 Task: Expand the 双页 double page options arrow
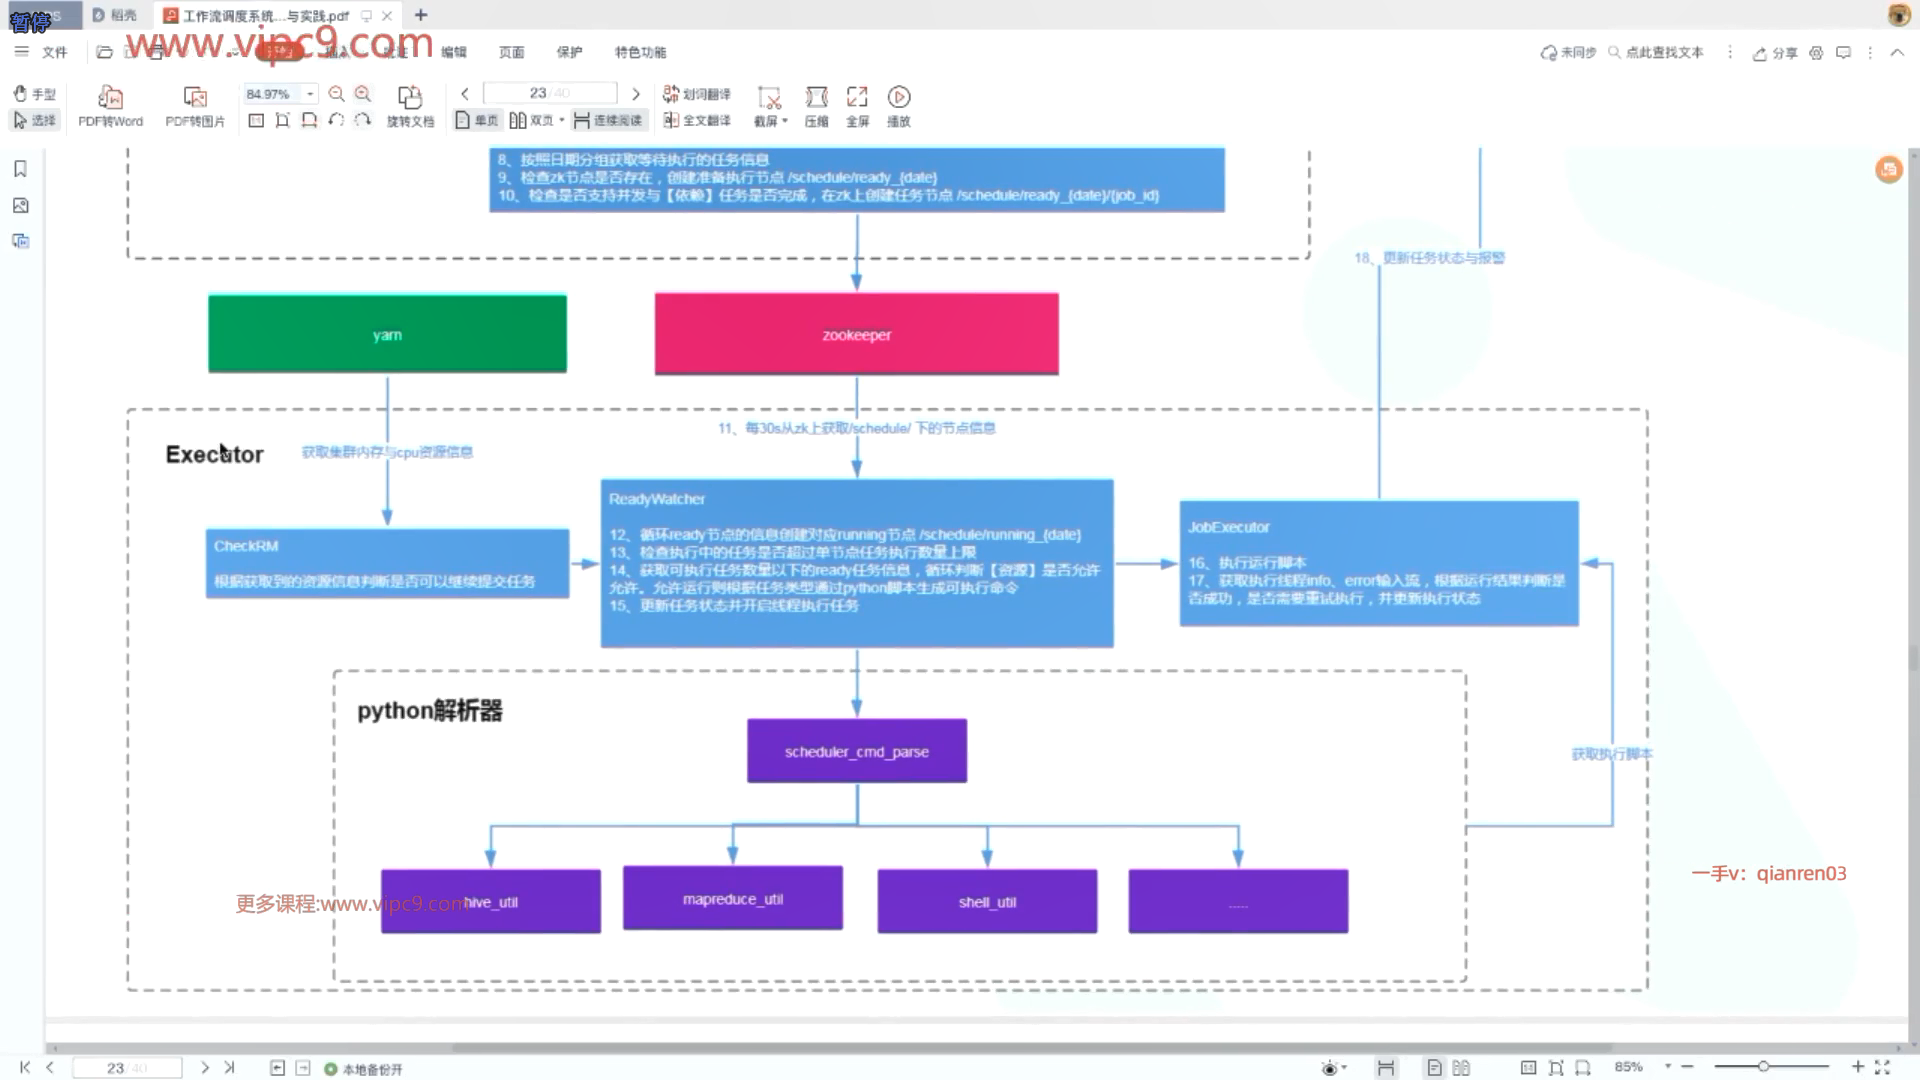click(562, 121)
